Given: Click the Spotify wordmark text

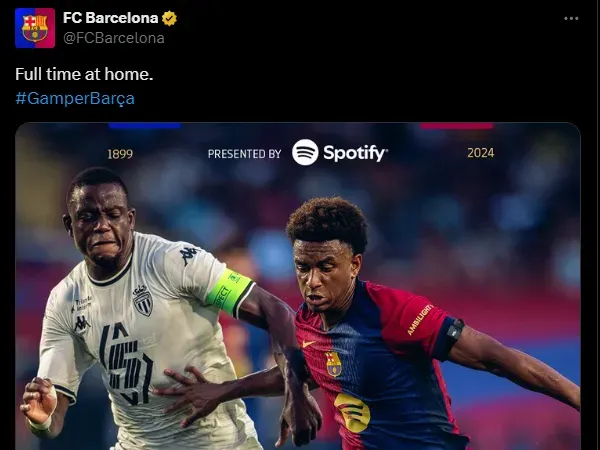Looking at the screenshot, I should tap(355, 153).
